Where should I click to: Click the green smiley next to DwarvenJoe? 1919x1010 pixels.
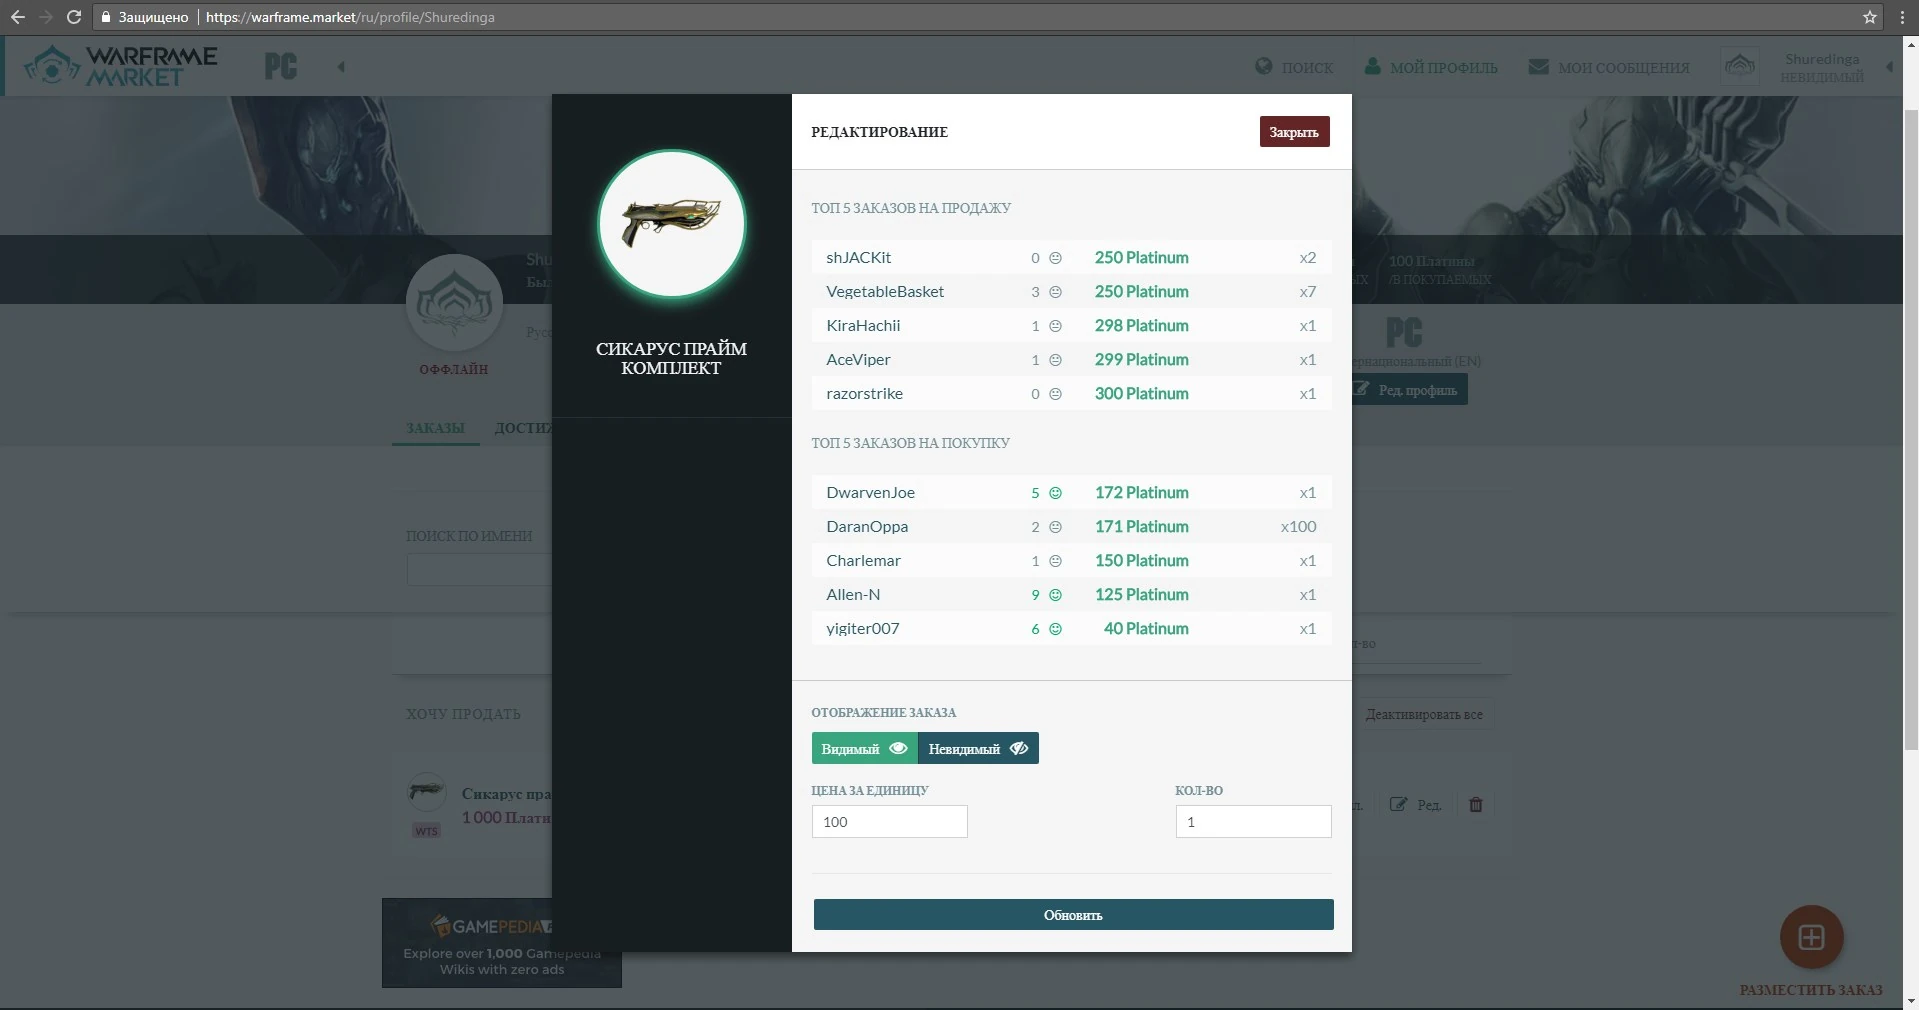1055,493
